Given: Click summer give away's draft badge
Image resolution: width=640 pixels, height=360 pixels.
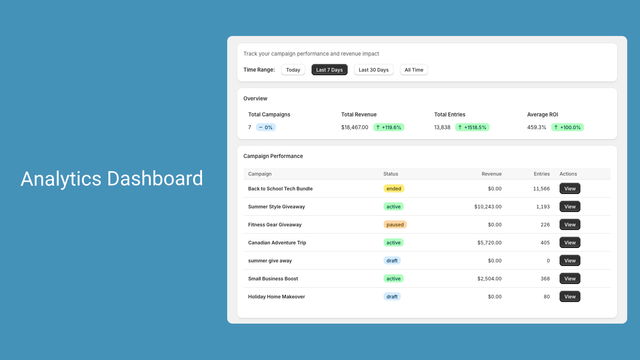Looking at the screenshot, I should [392, 260].
